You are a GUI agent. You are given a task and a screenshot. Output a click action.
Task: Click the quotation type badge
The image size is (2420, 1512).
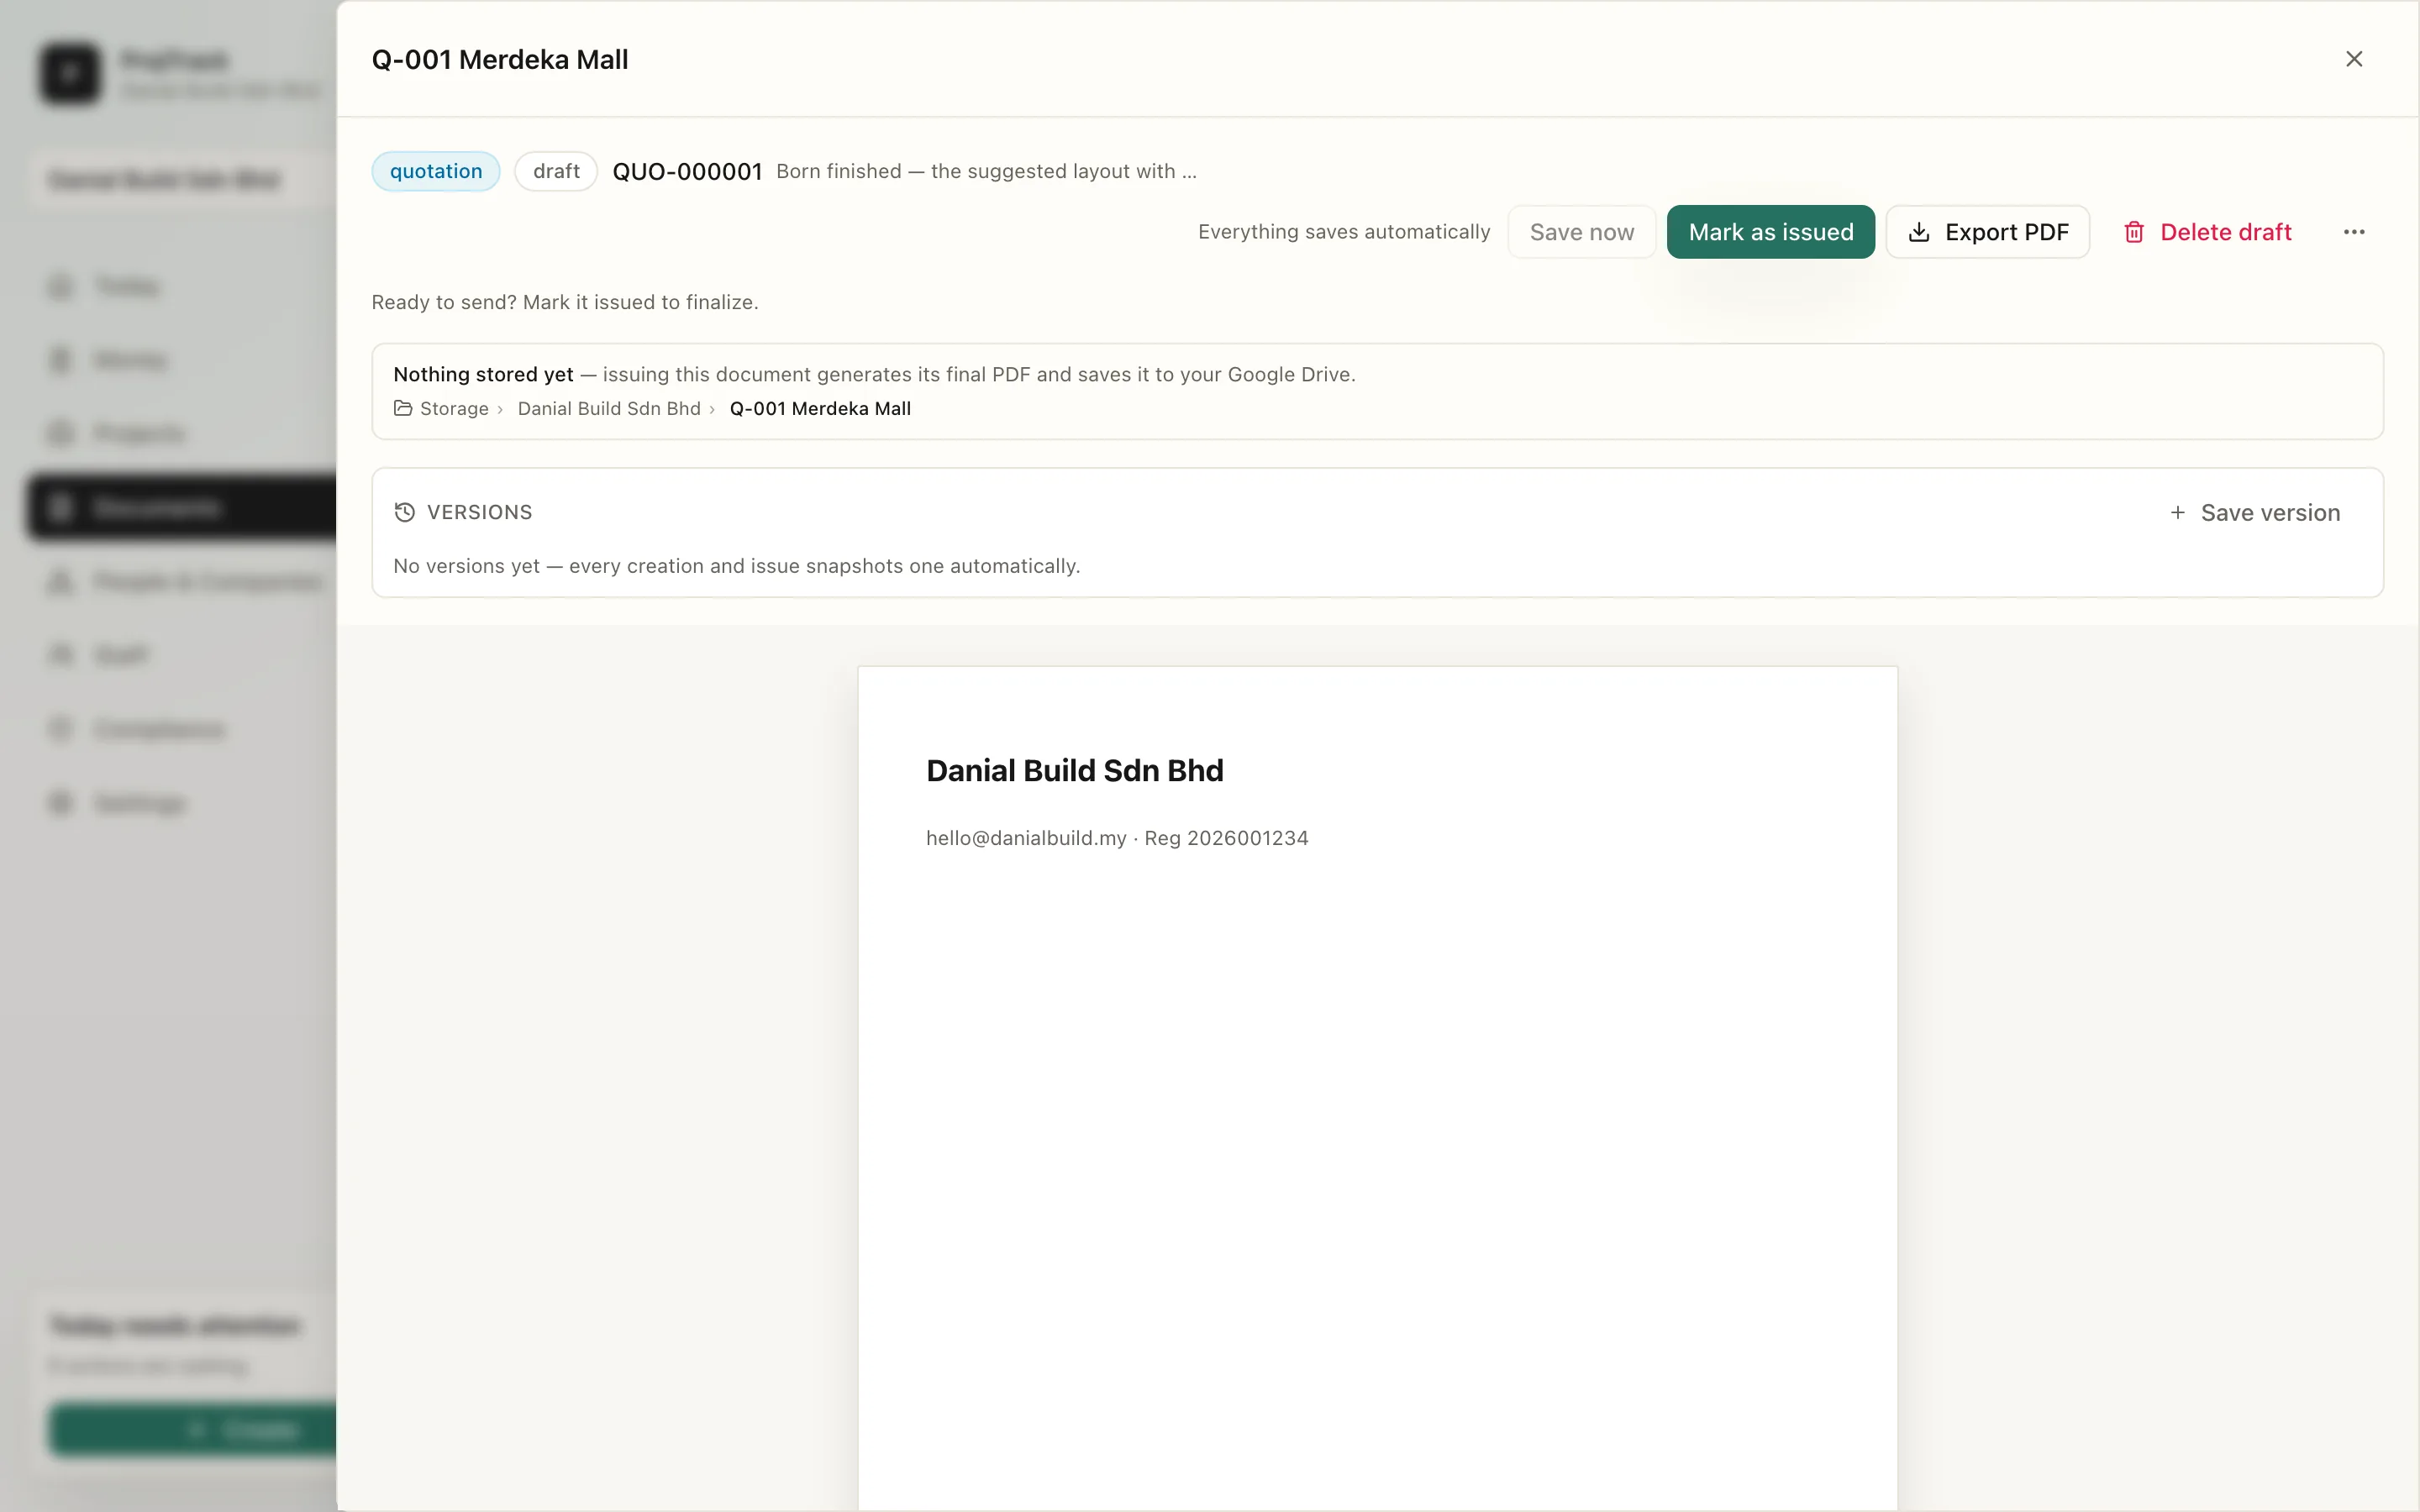(436, 171)
